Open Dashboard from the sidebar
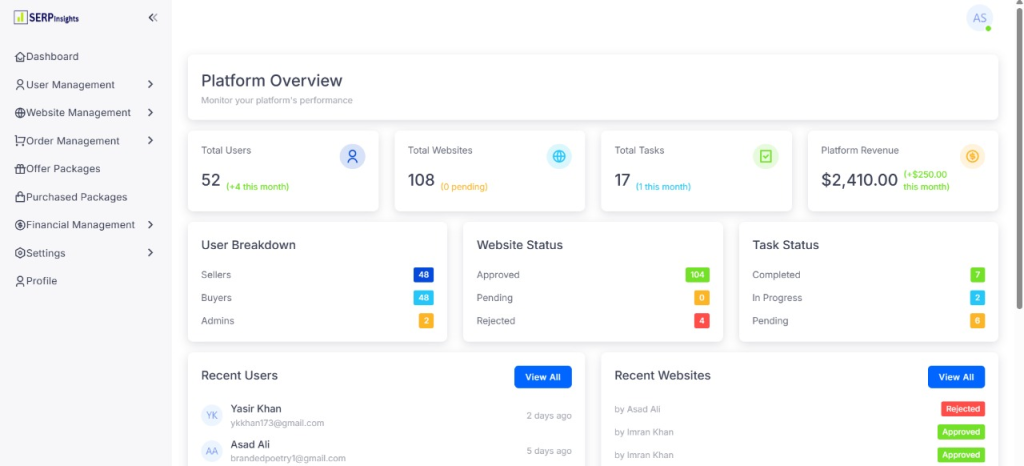The image size is (1024, 466). 52,57
